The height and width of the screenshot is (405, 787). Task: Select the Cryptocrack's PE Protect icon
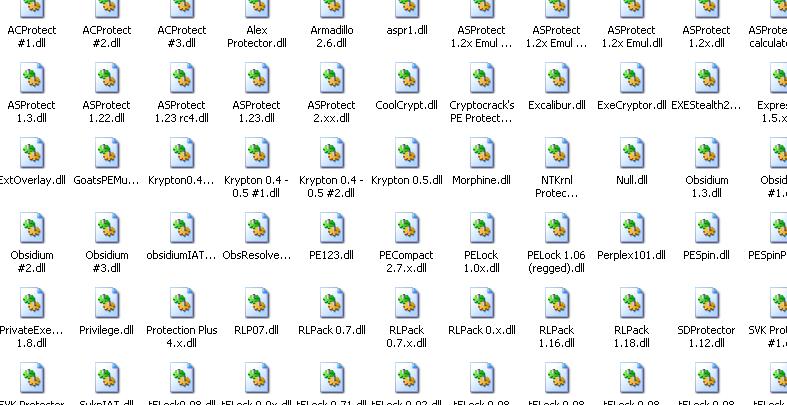[482, 79]
